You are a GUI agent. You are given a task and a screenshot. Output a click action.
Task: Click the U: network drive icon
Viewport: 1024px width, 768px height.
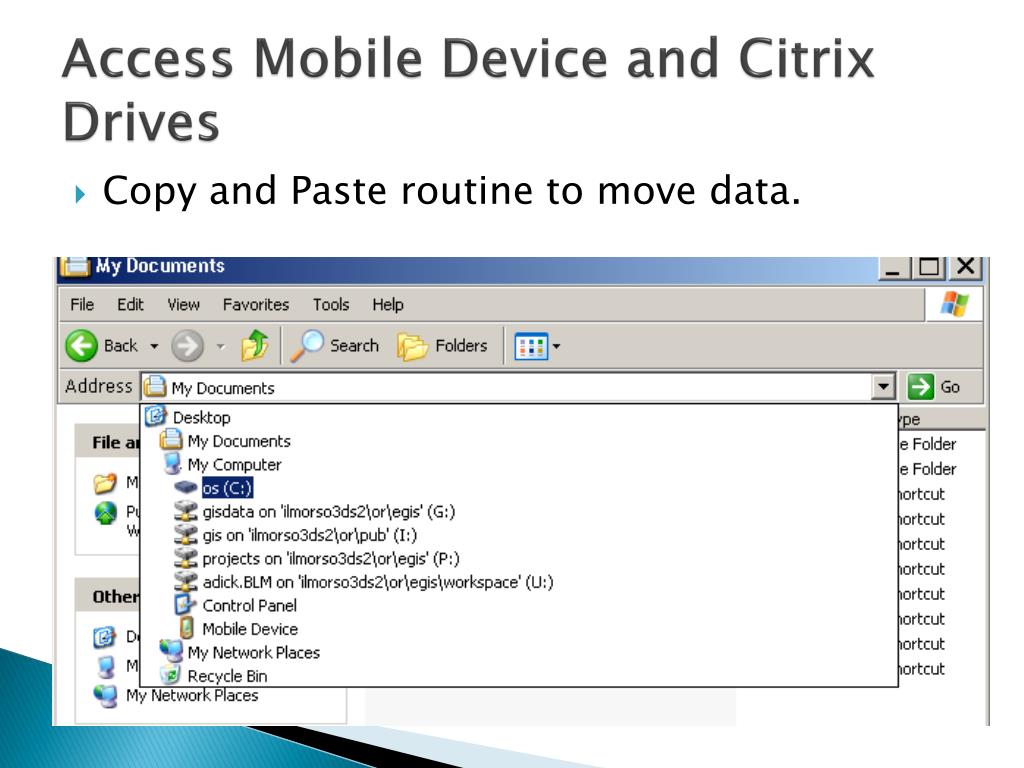coord(186,581)
